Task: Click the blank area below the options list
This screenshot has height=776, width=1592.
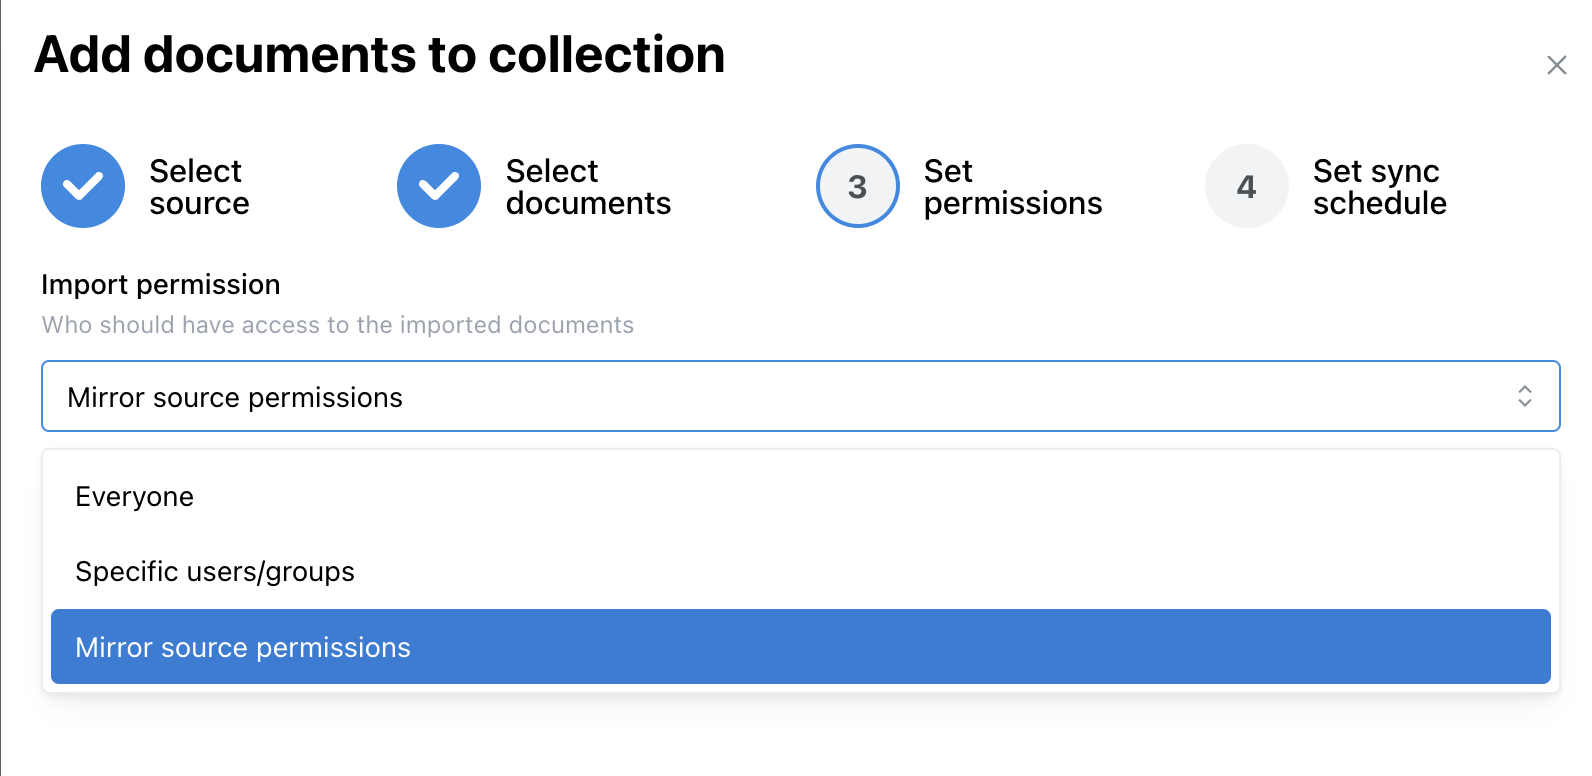Action: click(800, 736)
